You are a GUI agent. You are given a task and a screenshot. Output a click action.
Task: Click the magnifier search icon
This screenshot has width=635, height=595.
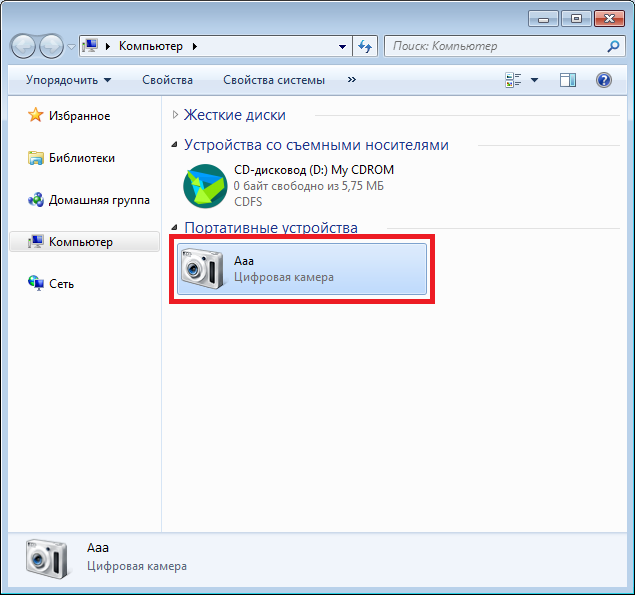pyautogui.click(x=614, y=46)
